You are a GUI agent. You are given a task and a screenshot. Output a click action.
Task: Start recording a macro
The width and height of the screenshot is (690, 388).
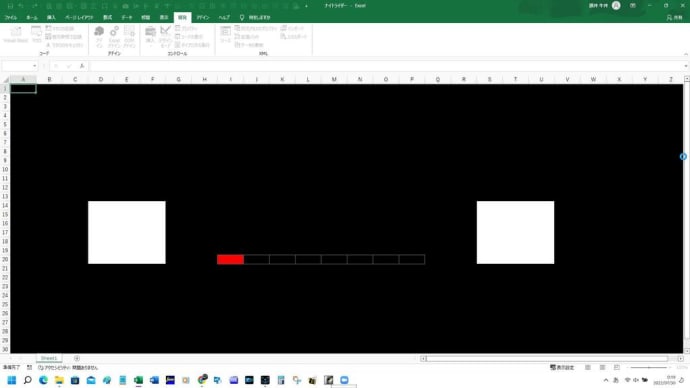point(60,28)
